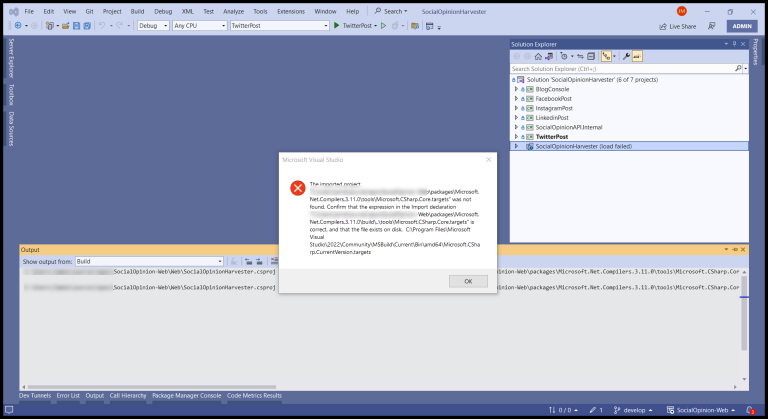Screen dimensions: 768x419
Task: Switch views icon in Solution Explorer
Action: click(549, 56)
